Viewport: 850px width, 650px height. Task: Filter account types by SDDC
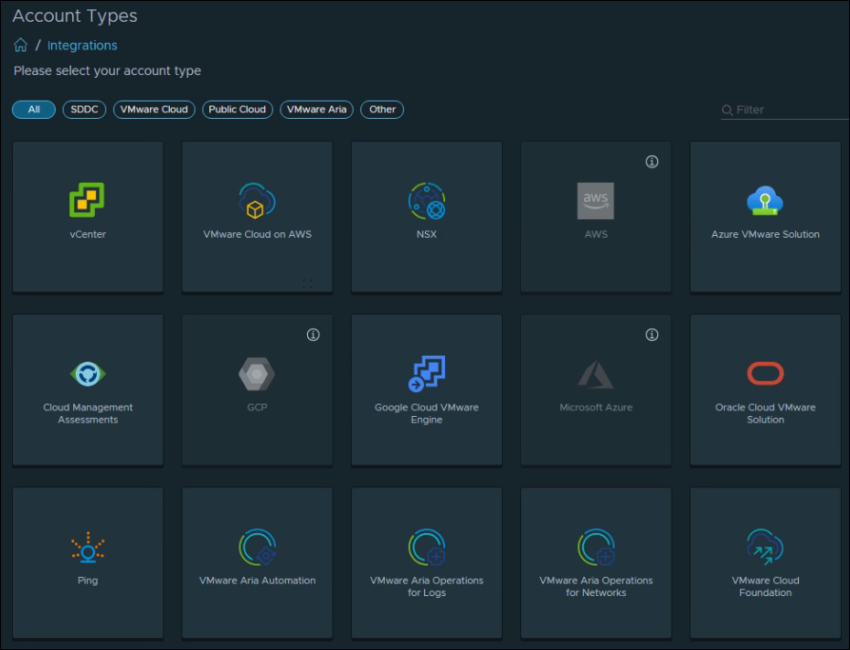84,110
